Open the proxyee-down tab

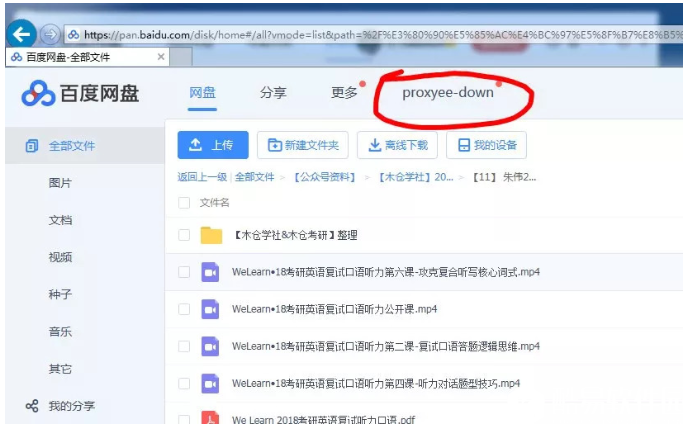tap(447, 93)
